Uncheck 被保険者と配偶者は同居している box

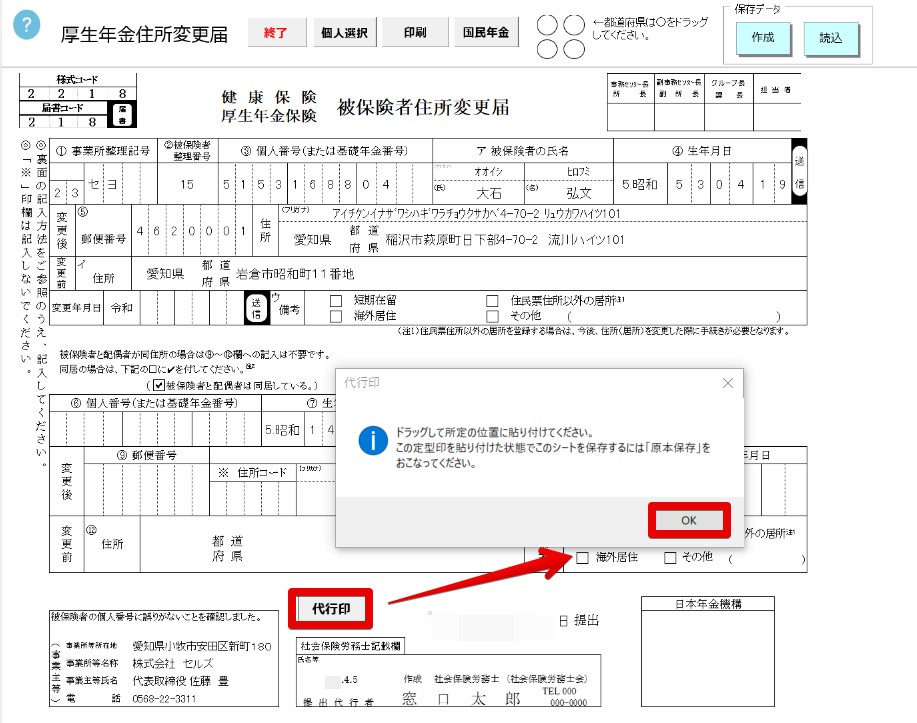click(x=158, y=385)
